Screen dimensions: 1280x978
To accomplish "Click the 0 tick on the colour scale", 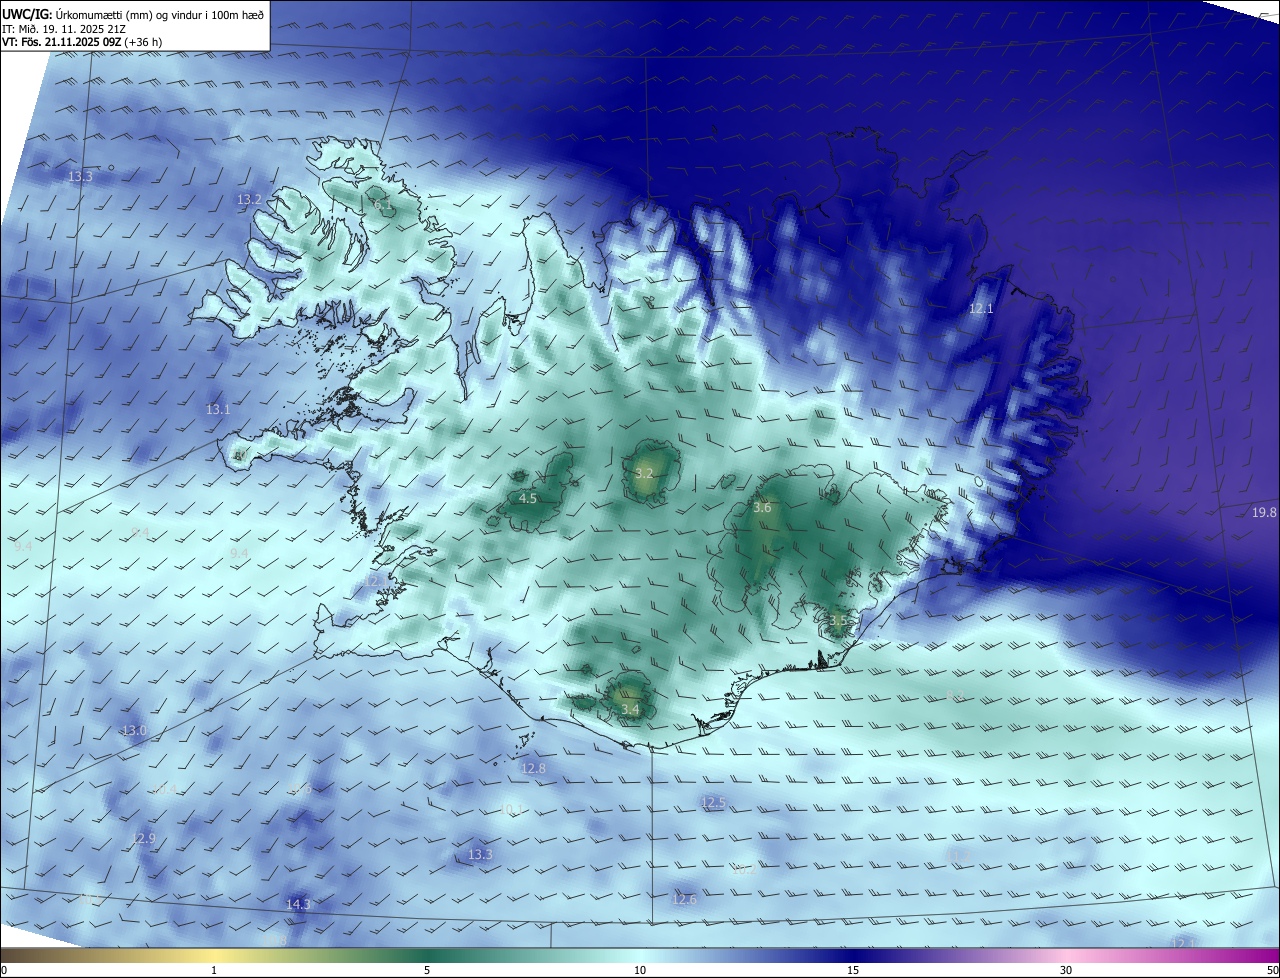I will click(4, 970).
